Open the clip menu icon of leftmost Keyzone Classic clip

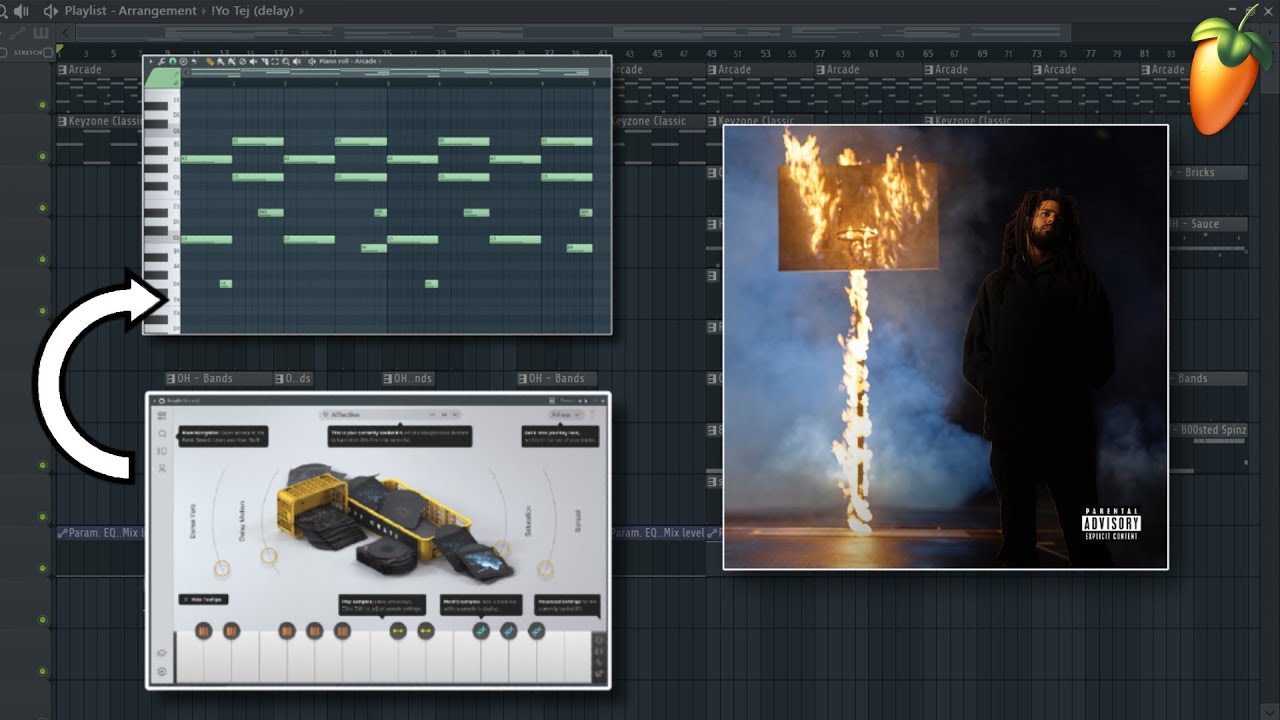(x=62, y=121)
